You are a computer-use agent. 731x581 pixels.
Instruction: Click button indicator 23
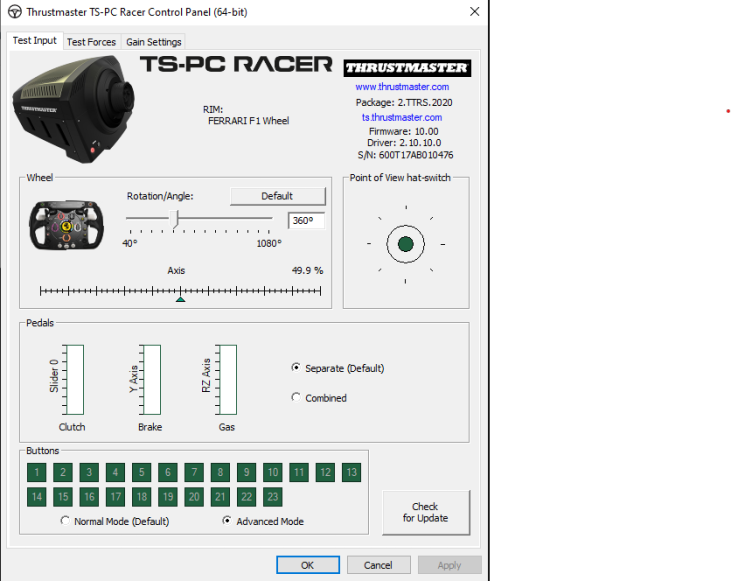pos(273,497)
